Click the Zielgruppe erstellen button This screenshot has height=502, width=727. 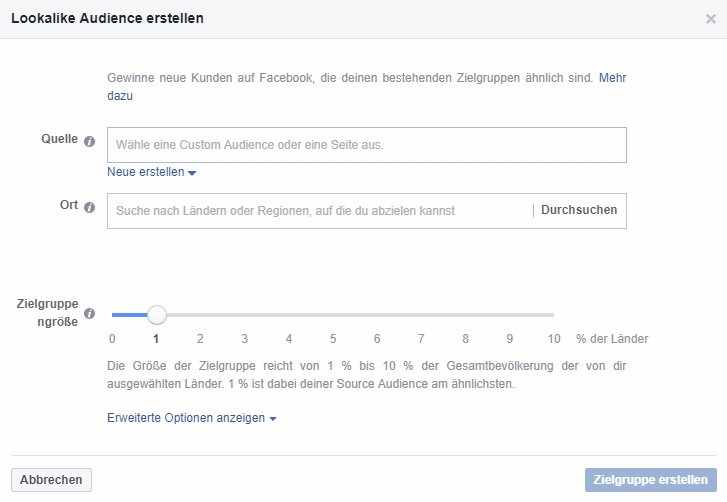coord(651,480)
